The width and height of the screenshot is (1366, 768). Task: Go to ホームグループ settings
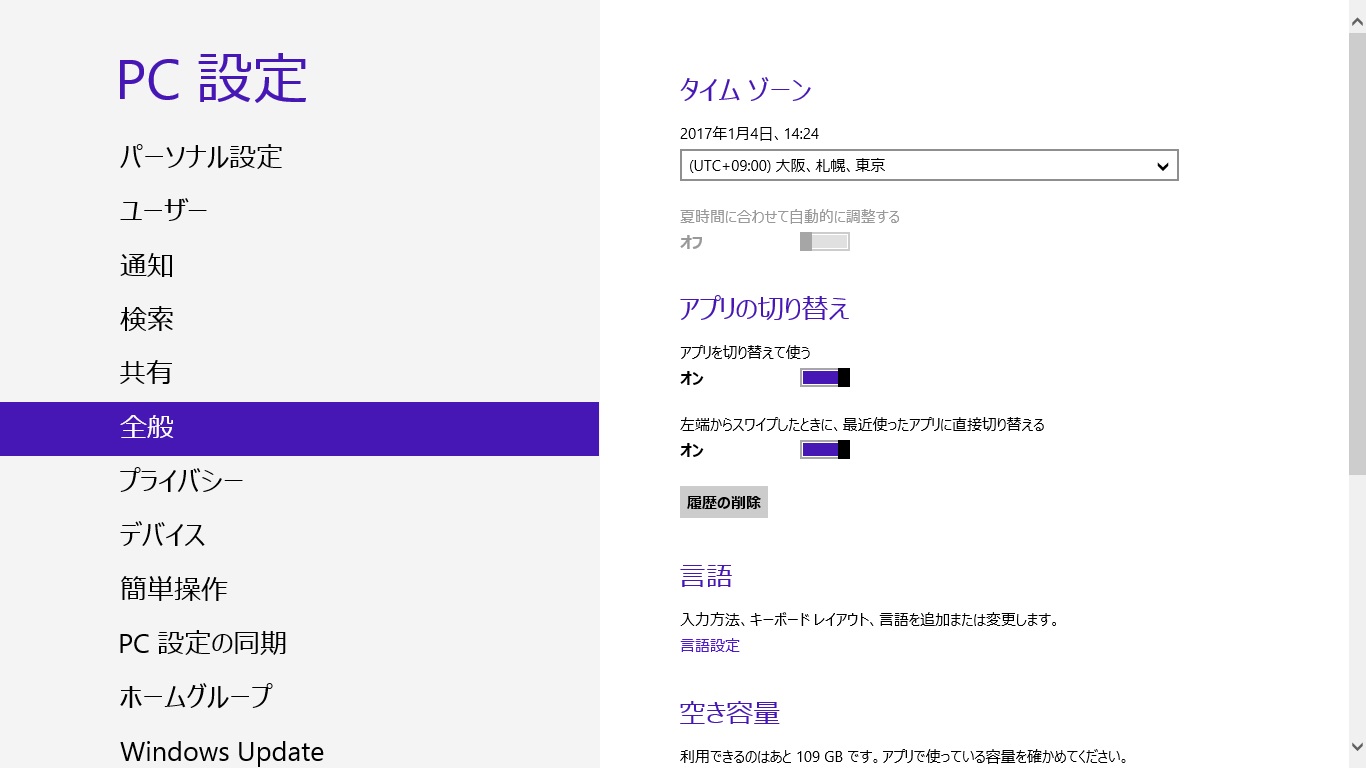(195, 697)
